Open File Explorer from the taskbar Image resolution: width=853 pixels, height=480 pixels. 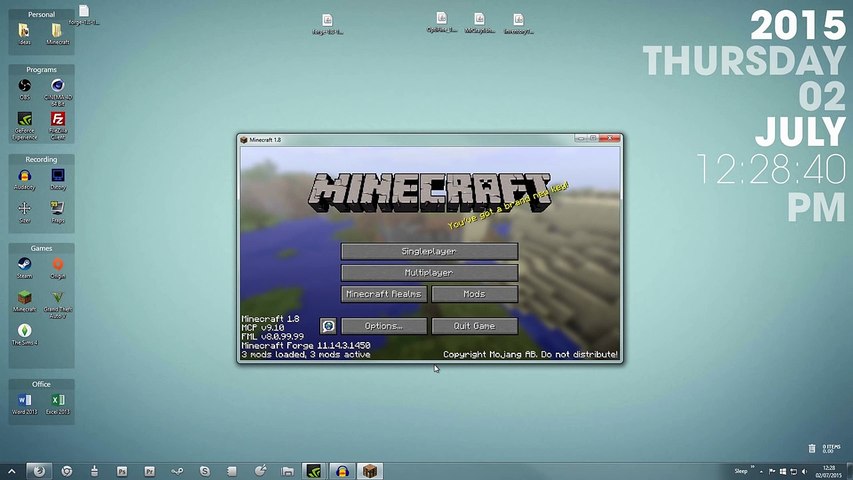coord(287,471)
